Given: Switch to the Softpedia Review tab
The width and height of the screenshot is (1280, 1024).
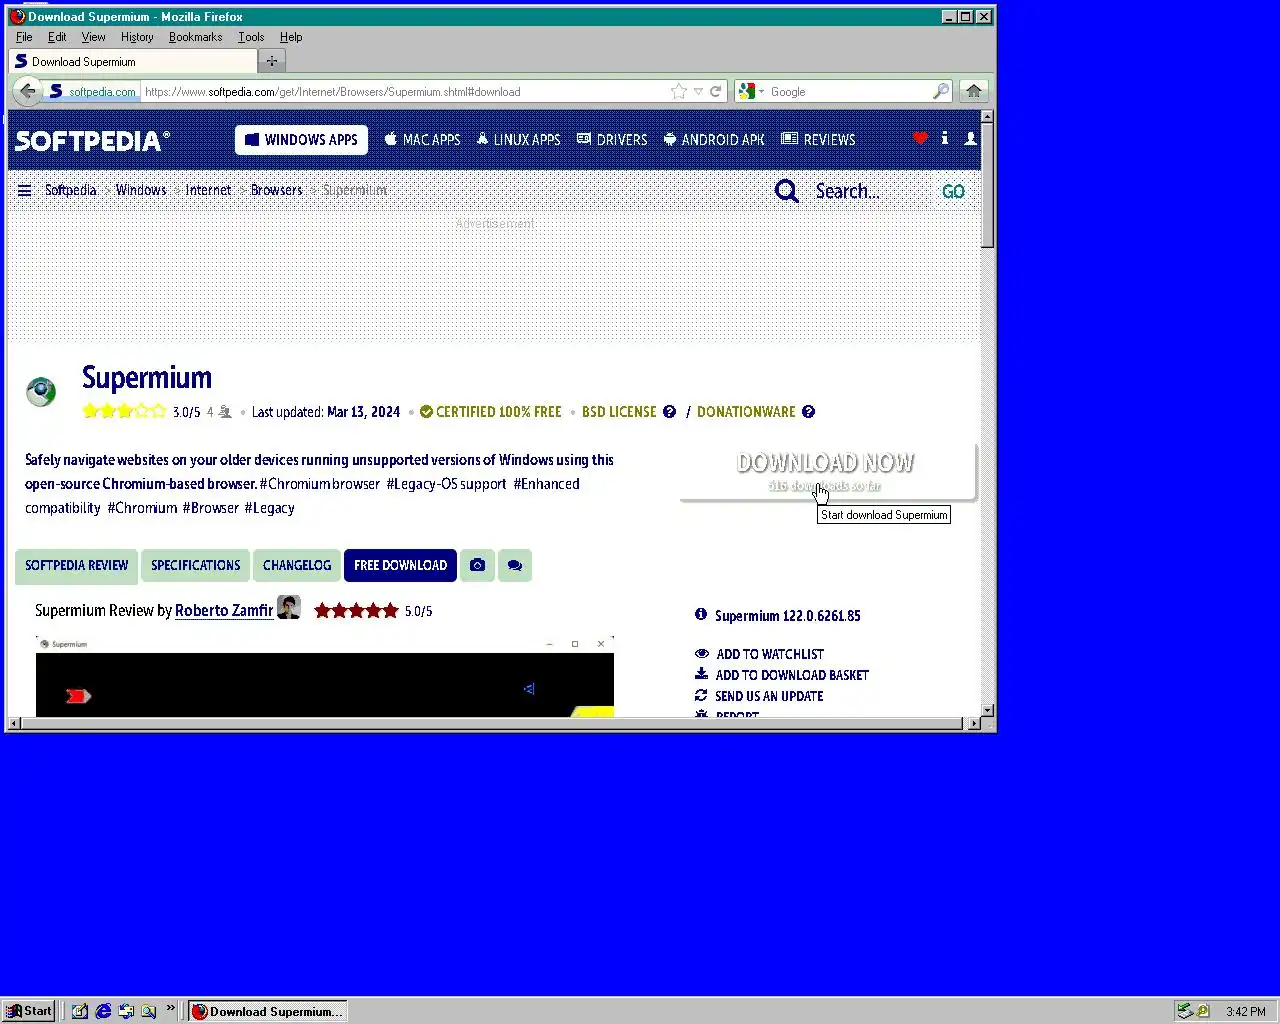Looking at the screenshot, I should pyautogui.click(x=77, y=565).
